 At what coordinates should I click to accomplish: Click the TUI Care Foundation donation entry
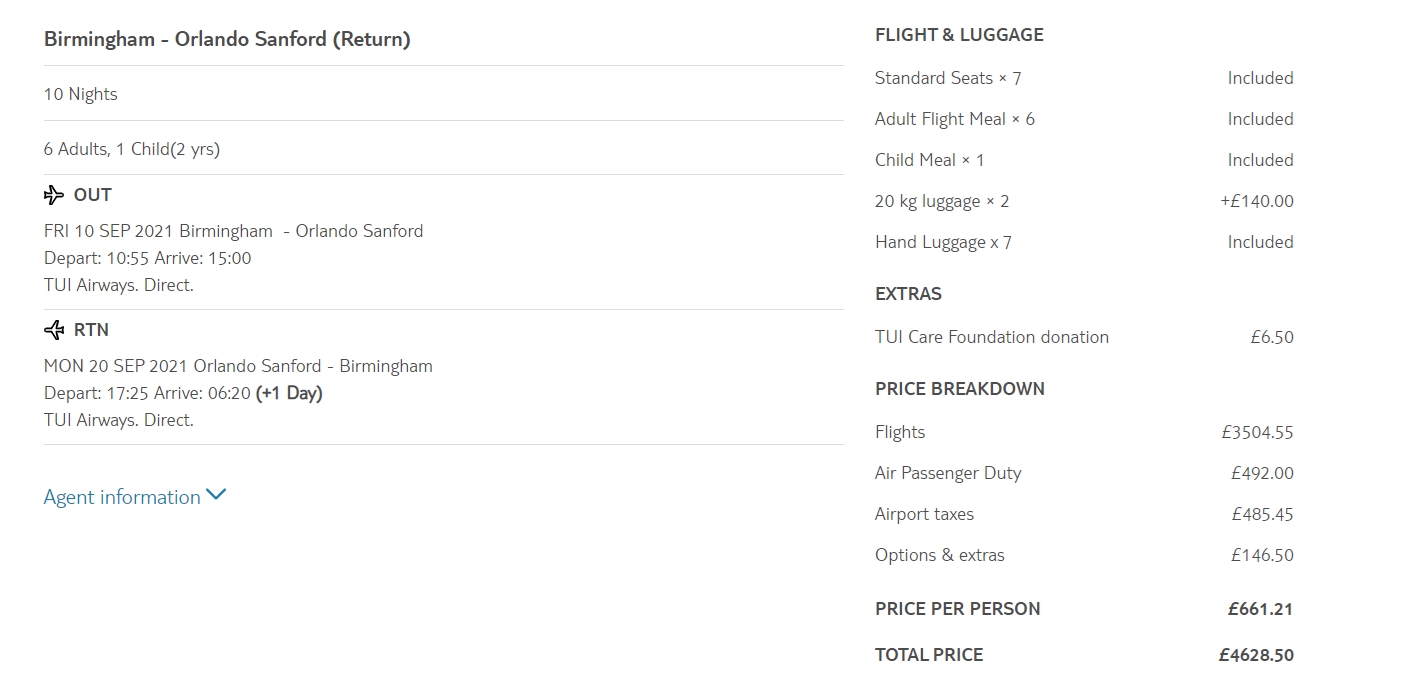pyautogui.click(x=992, y=337)
